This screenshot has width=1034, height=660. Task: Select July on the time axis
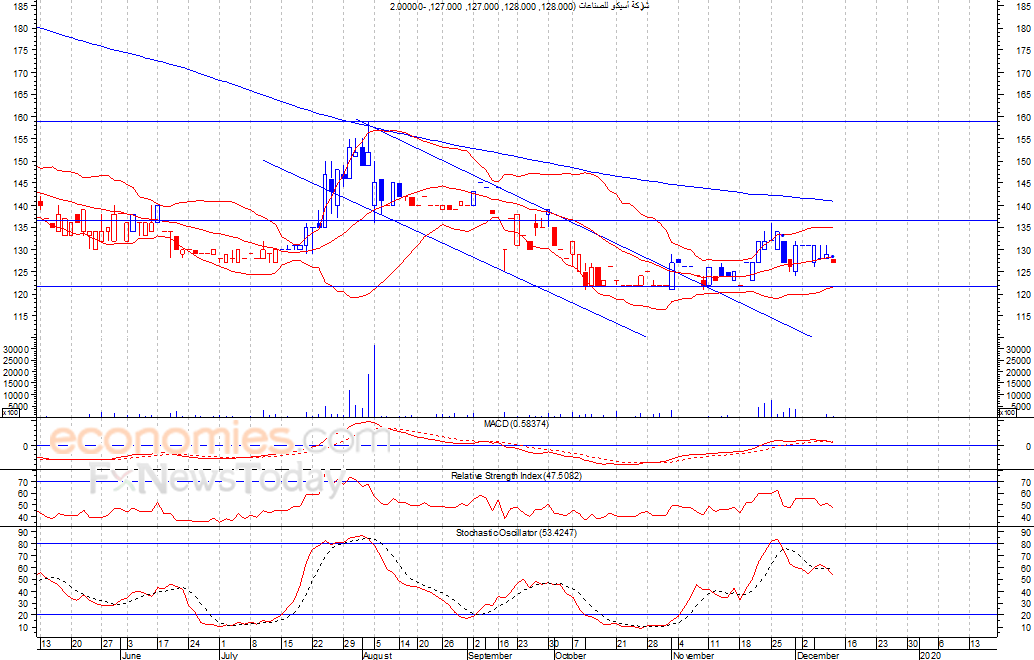(x=227, y=656)
